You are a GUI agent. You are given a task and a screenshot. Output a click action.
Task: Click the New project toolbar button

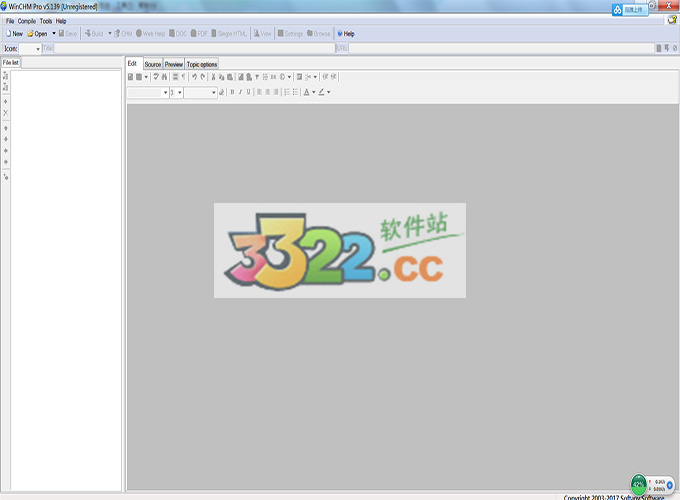(x=14, y=33)
